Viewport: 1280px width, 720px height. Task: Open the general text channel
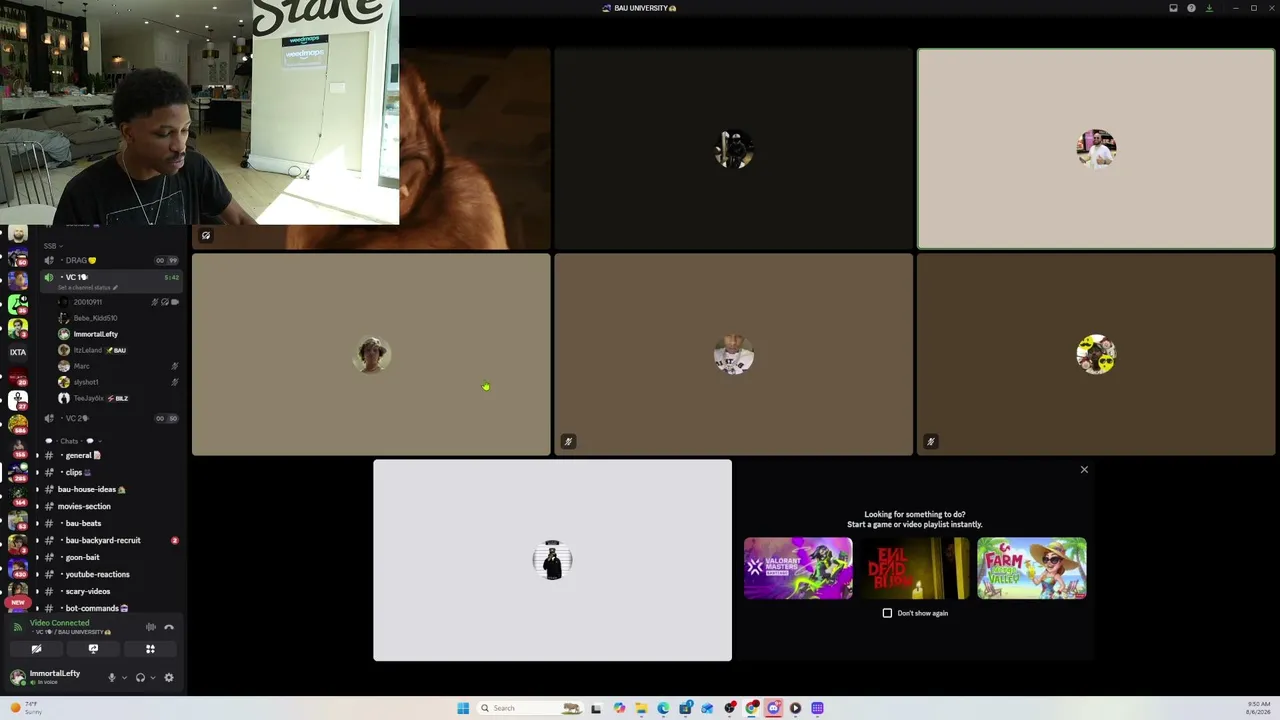pos(110,455)
